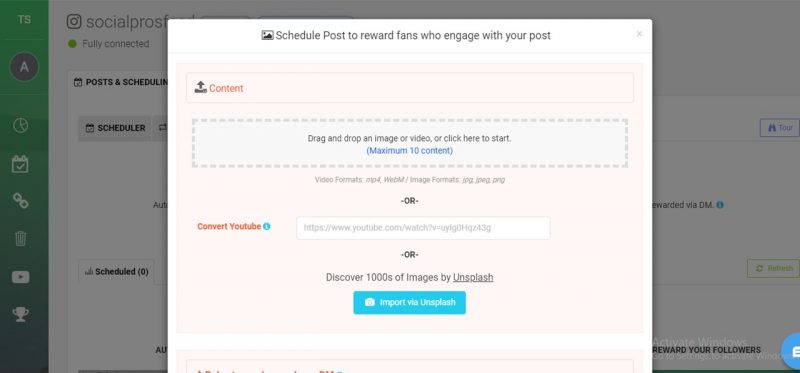This screenshot has height=373, width=800.
Task: Switch to the Scheduler tab
Action: pyautogui.click(x=115, y=128)
